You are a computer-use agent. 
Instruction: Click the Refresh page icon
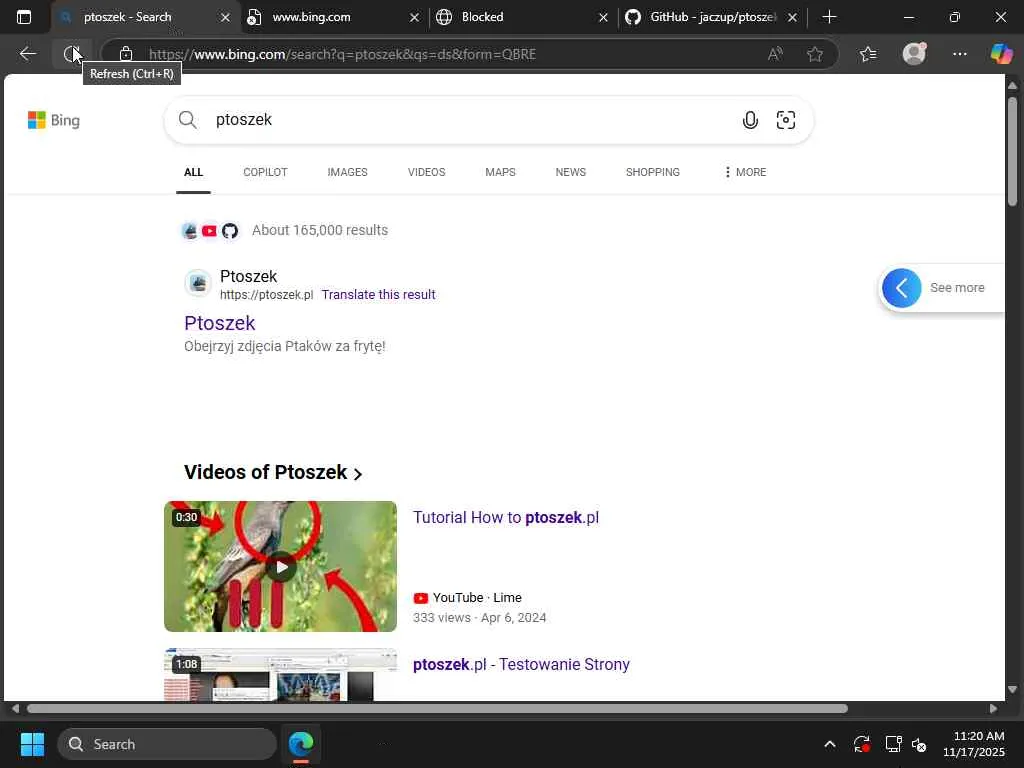pos(72,54)
